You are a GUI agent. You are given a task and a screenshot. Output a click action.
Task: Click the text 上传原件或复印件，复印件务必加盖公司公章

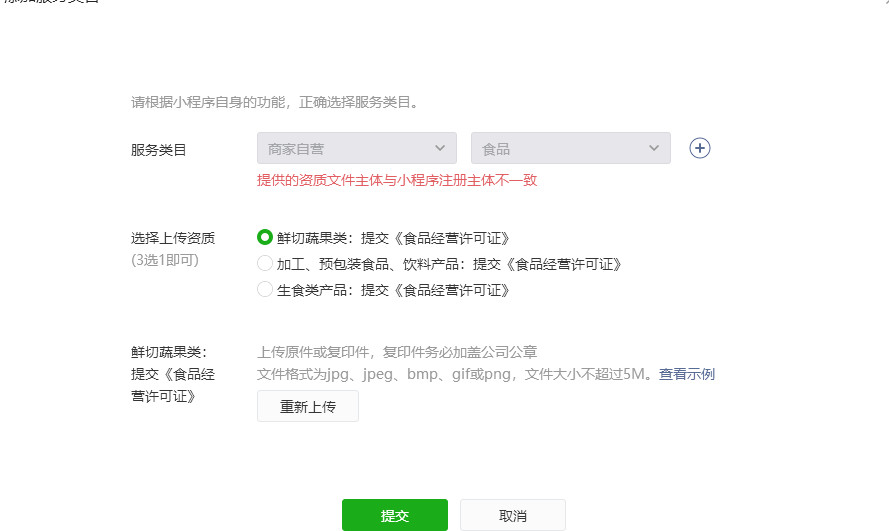tap(397, 352)
